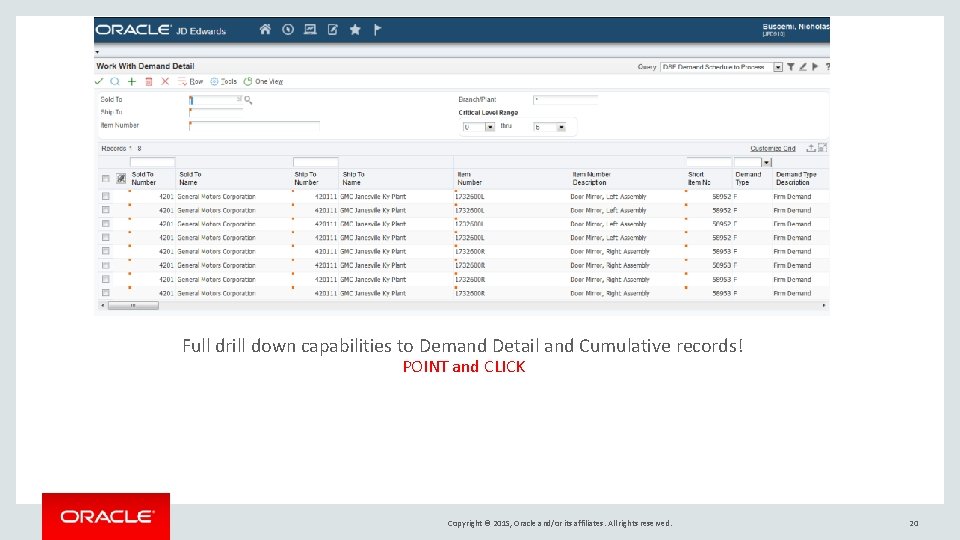
Task: Click the help question mark icon
Action: coord(827,67)
